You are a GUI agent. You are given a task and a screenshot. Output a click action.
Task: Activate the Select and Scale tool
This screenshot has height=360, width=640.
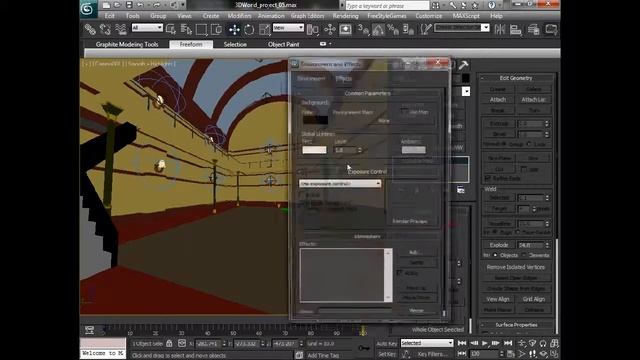tap(264, 29)
